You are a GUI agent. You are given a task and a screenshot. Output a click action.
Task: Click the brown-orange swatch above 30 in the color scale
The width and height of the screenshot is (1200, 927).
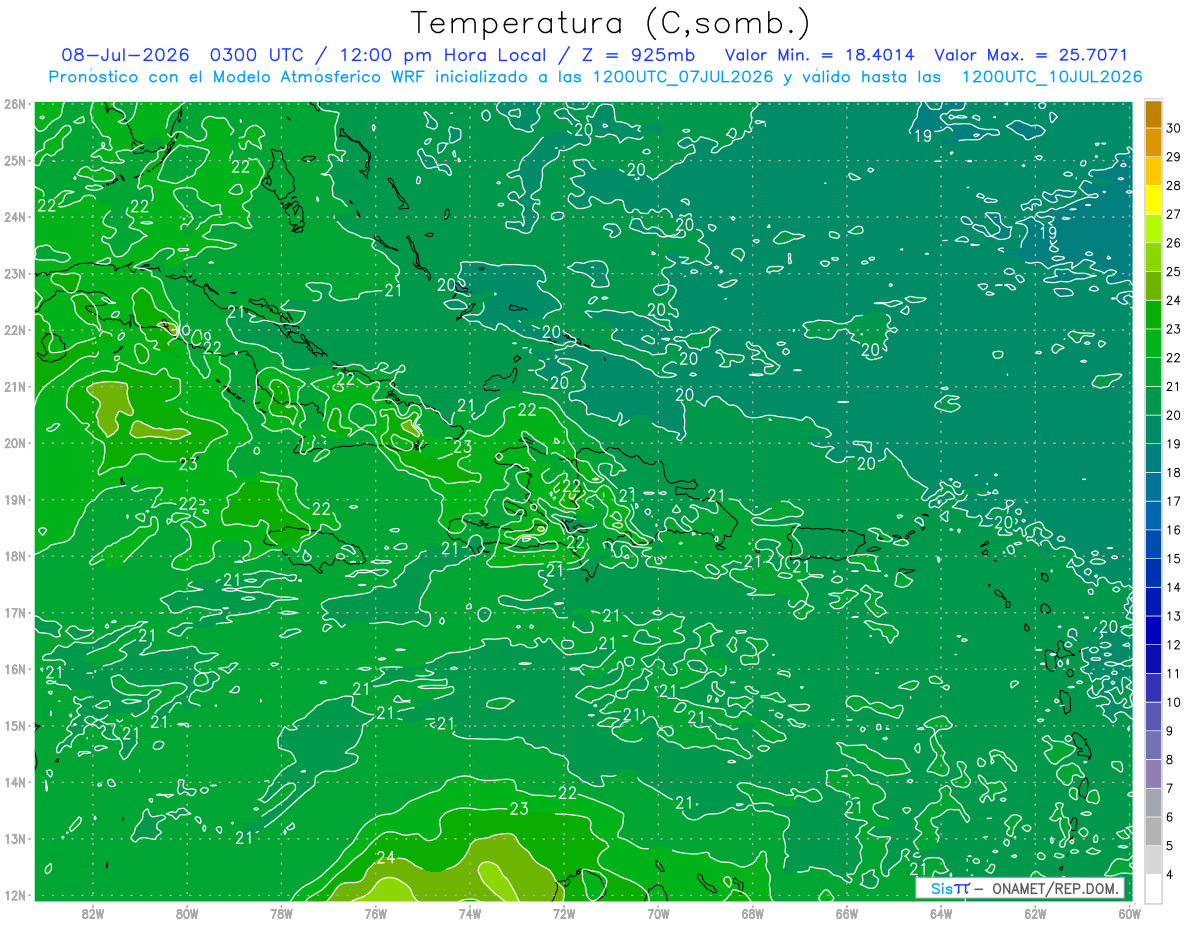tap(1153, 113)
